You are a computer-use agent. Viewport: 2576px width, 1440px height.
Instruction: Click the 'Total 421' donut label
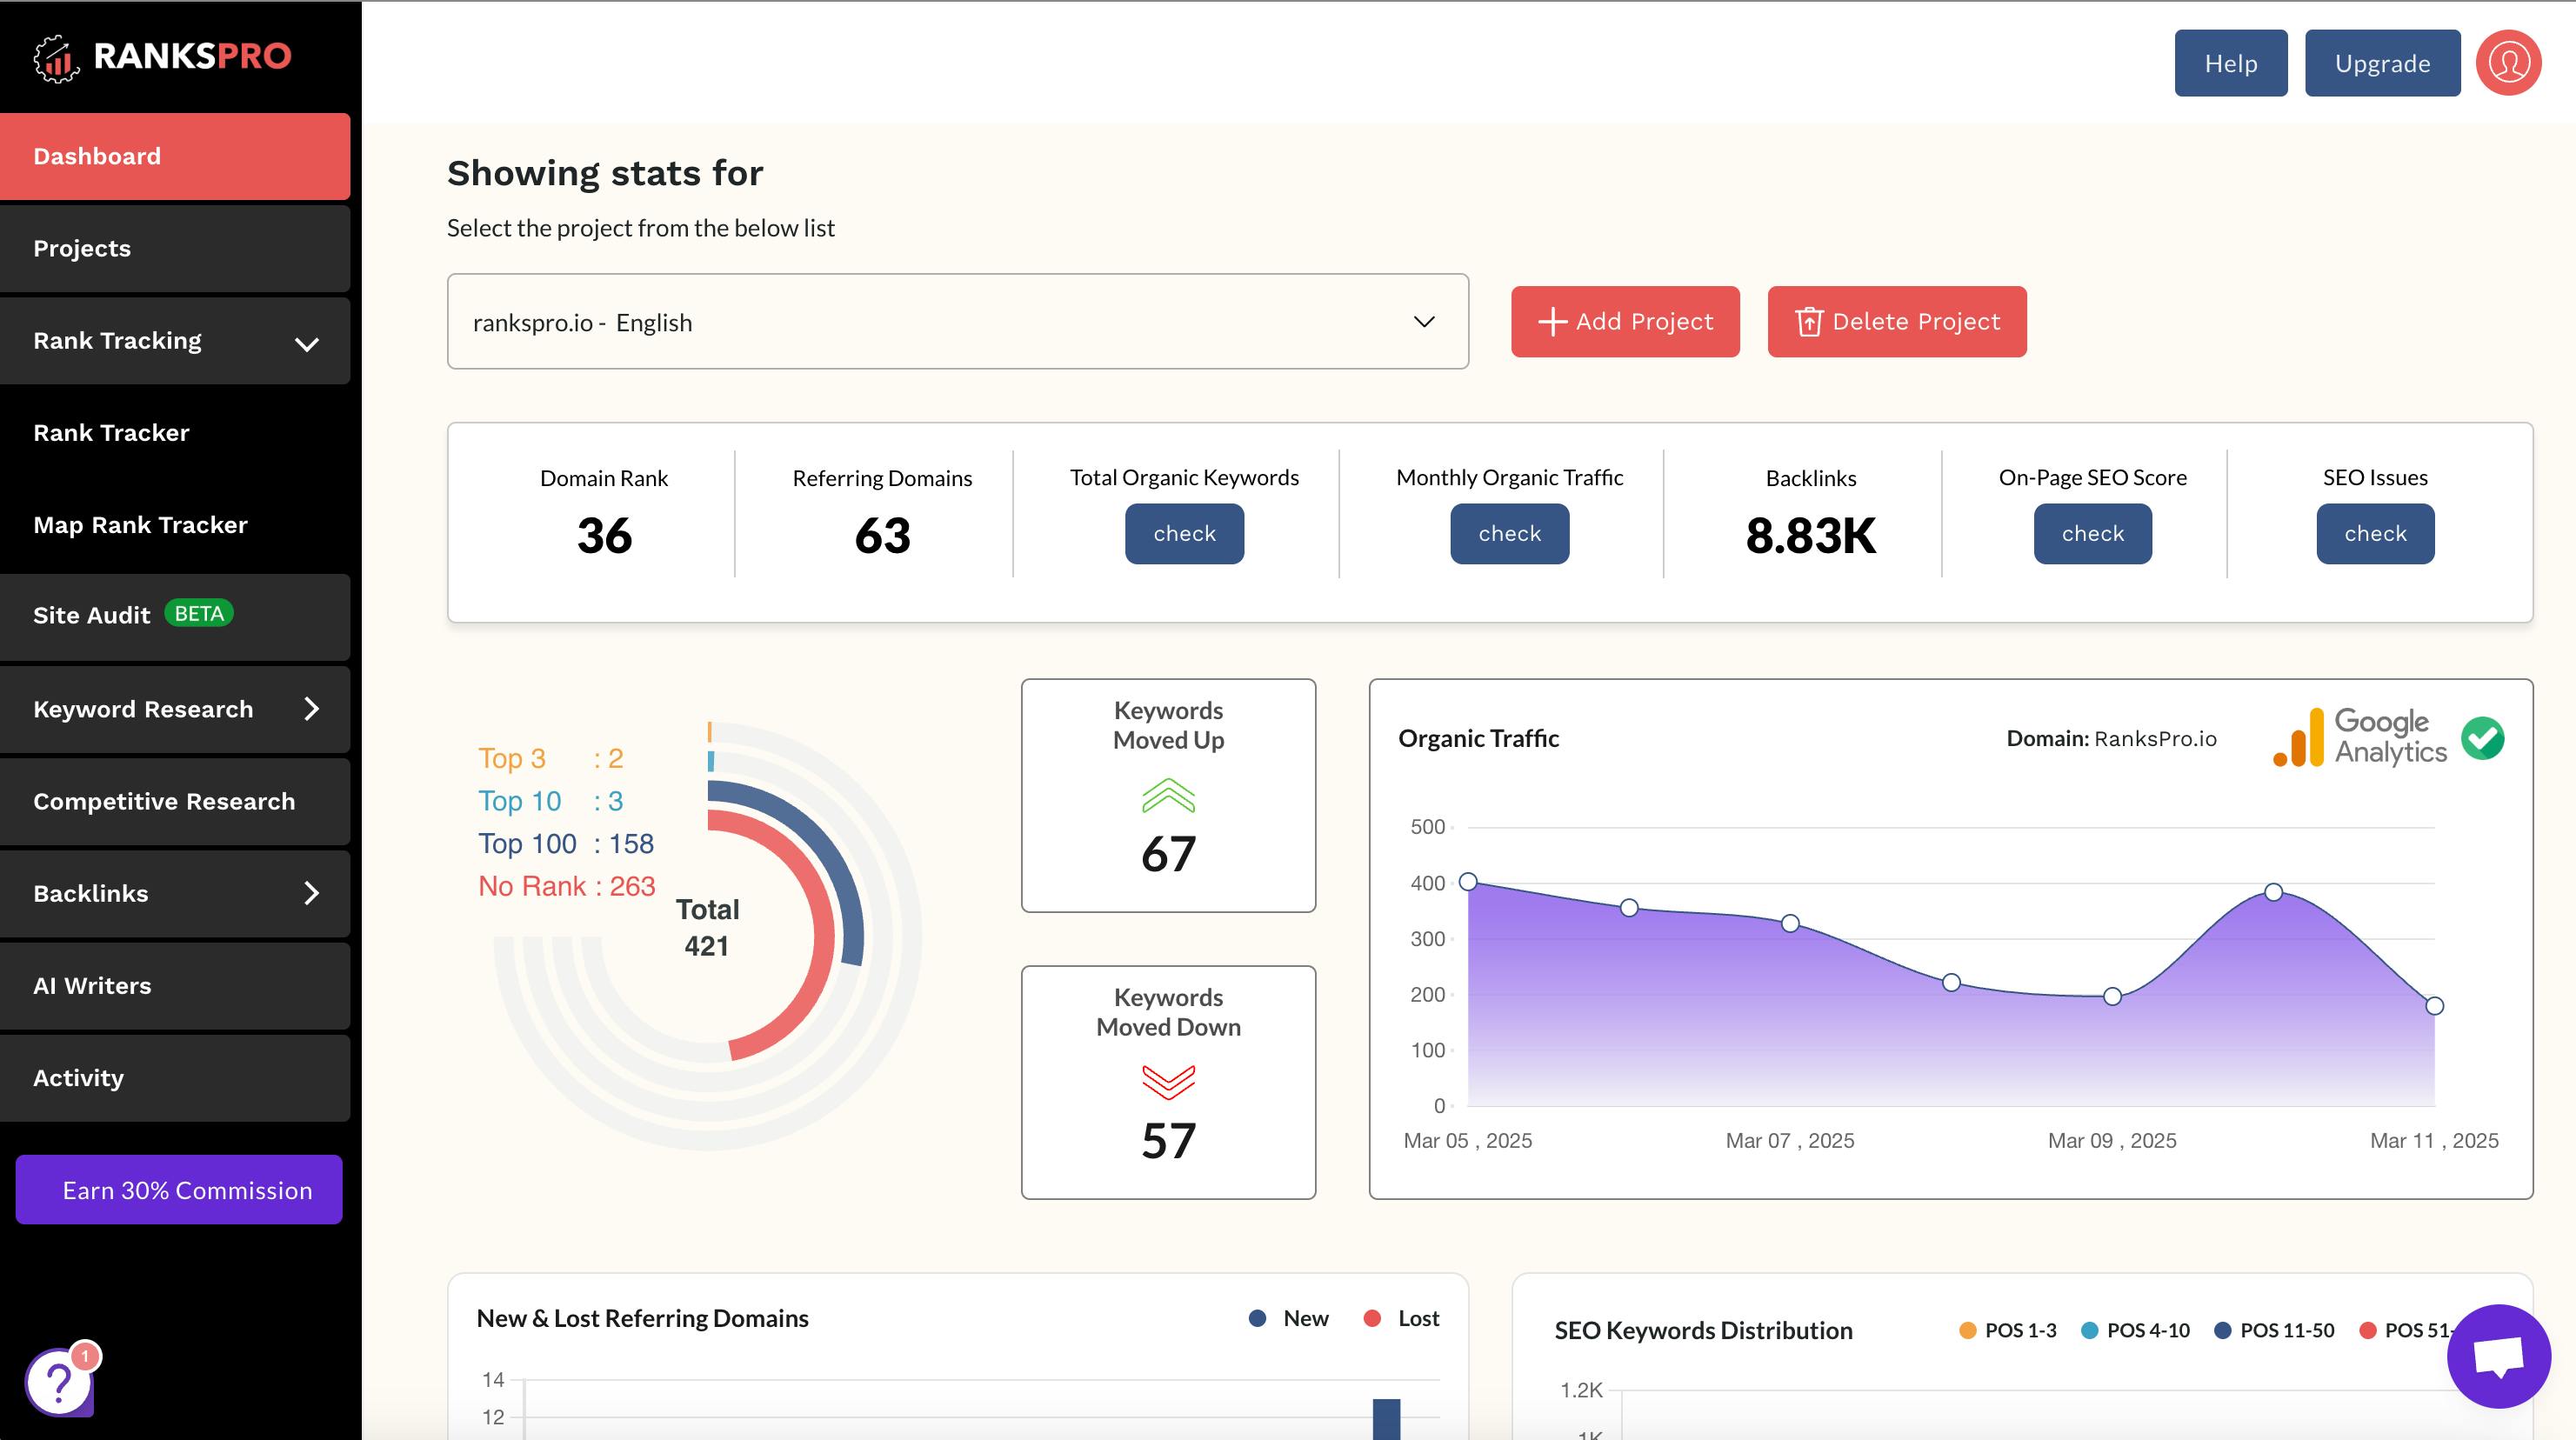(707, 928)
